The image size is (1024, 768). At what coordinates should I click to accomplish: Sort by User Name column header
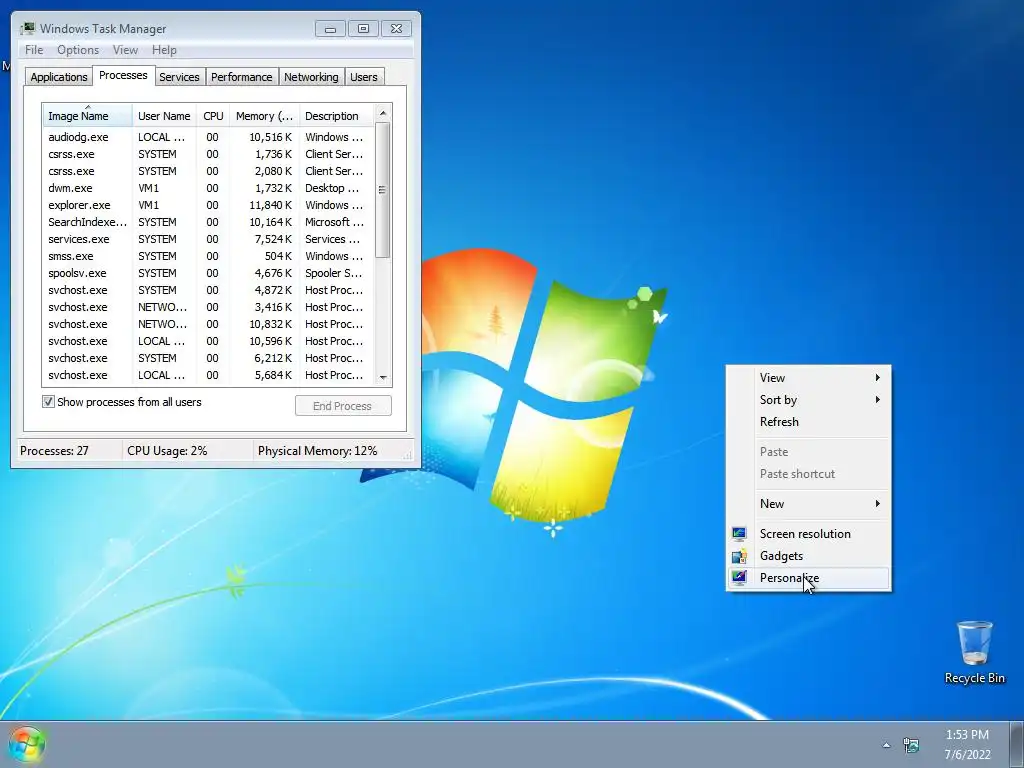[x=165, y=116]
